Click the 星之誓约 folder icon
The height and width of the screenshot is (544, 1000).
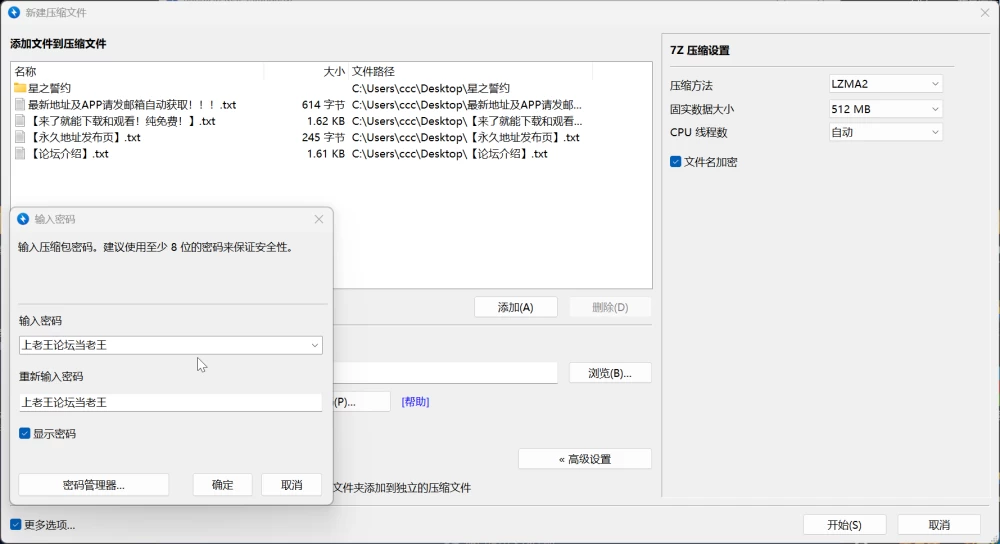coord(20,88)
